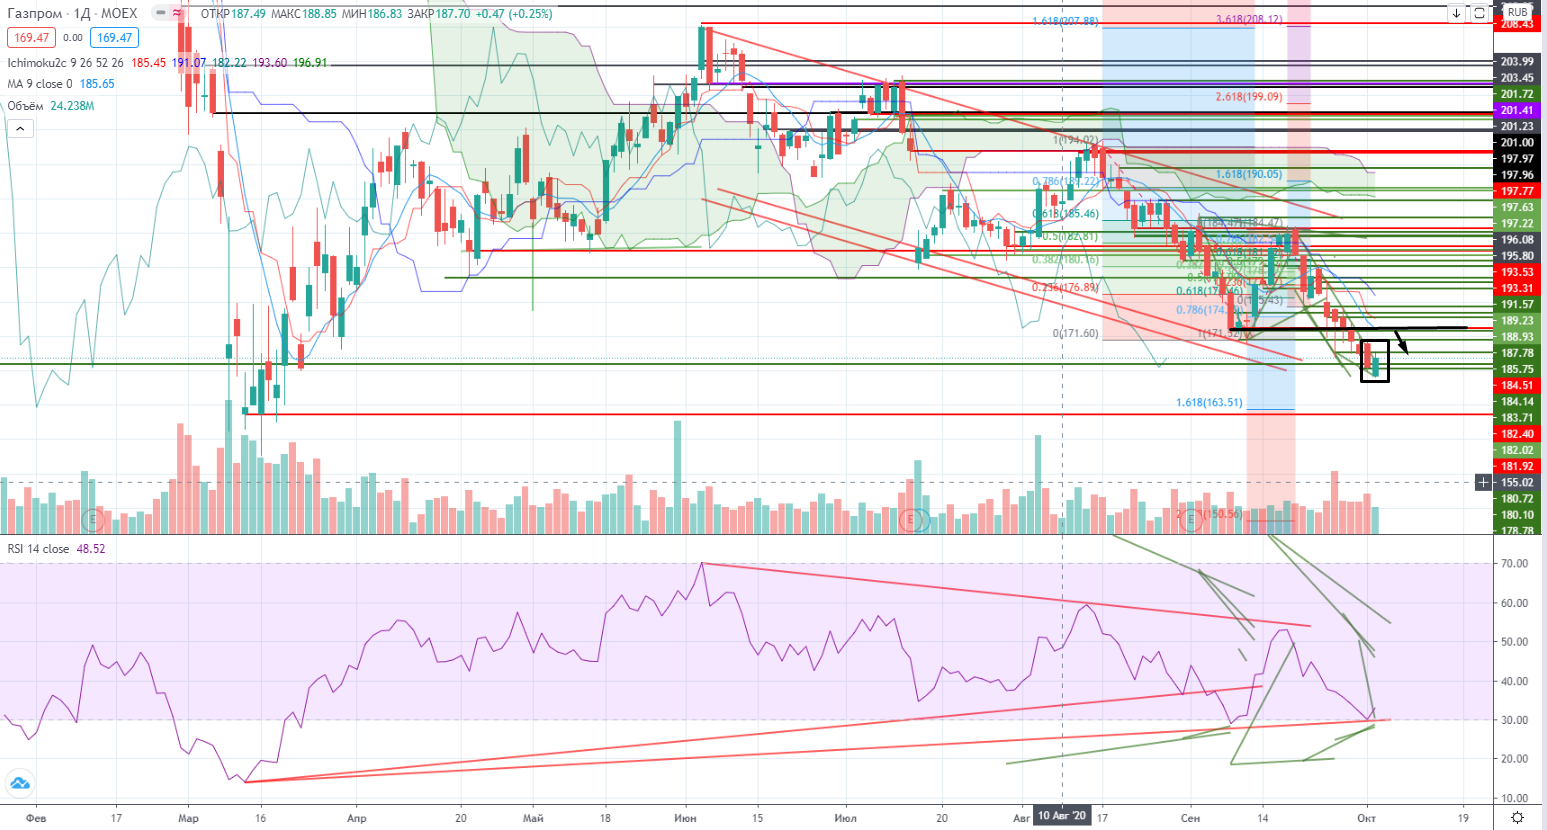Click the МАКС 188.85 high value
1547x830 pixels.
tap(303, 14)
